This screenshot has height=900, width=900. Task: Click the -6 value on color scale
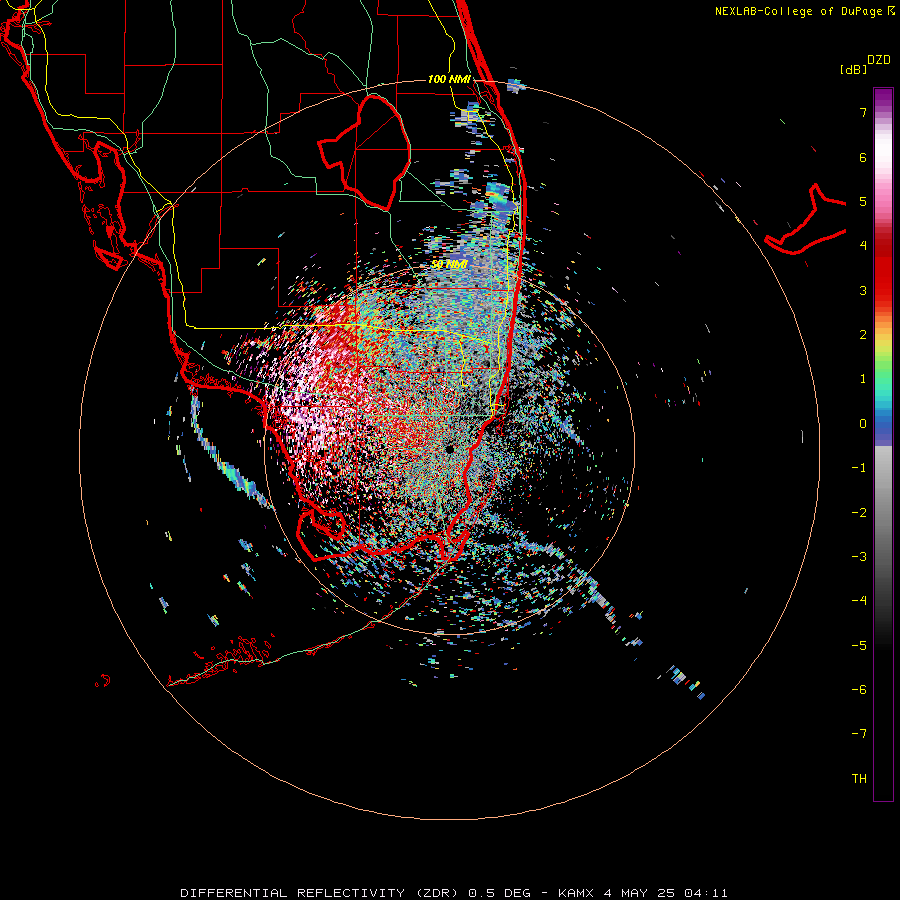point(859,690)
